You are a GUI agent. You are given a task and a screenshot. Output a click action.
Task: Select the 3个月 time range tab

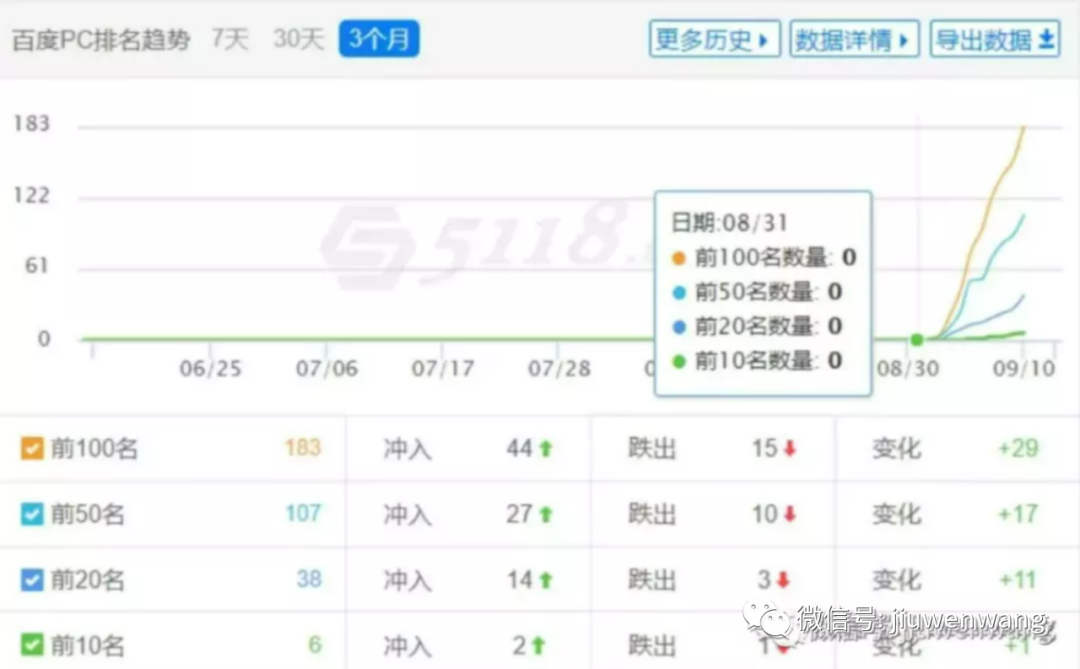pyautogui.click(x=379, y=39)
